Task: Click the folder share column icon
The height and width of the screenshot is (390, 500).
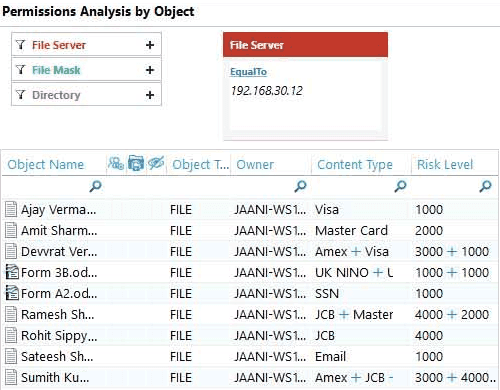Action: pyautogui.click(x=136, y=163)
